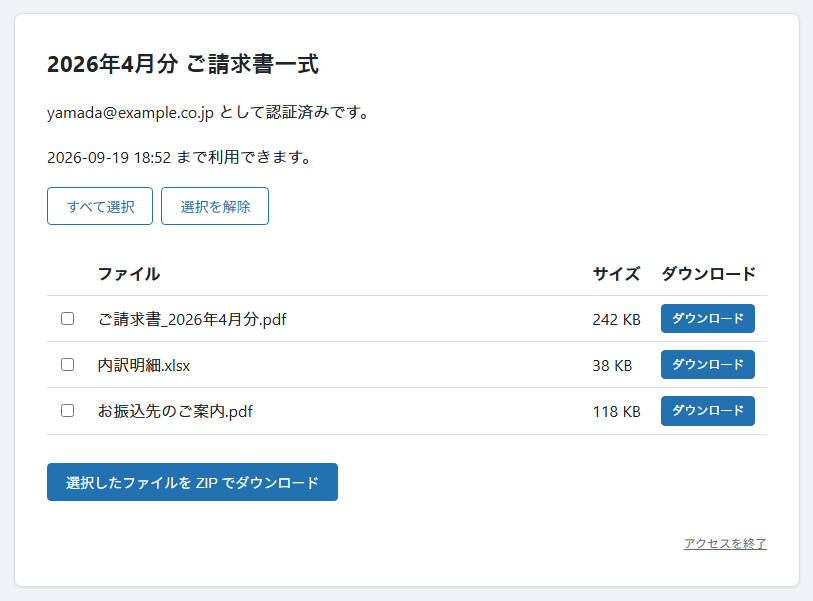The width and height of the screenshot is (813, 601).
Task: Click file name ご請求書_2026年4月分.pdf
Action: [x=192, y=319]
